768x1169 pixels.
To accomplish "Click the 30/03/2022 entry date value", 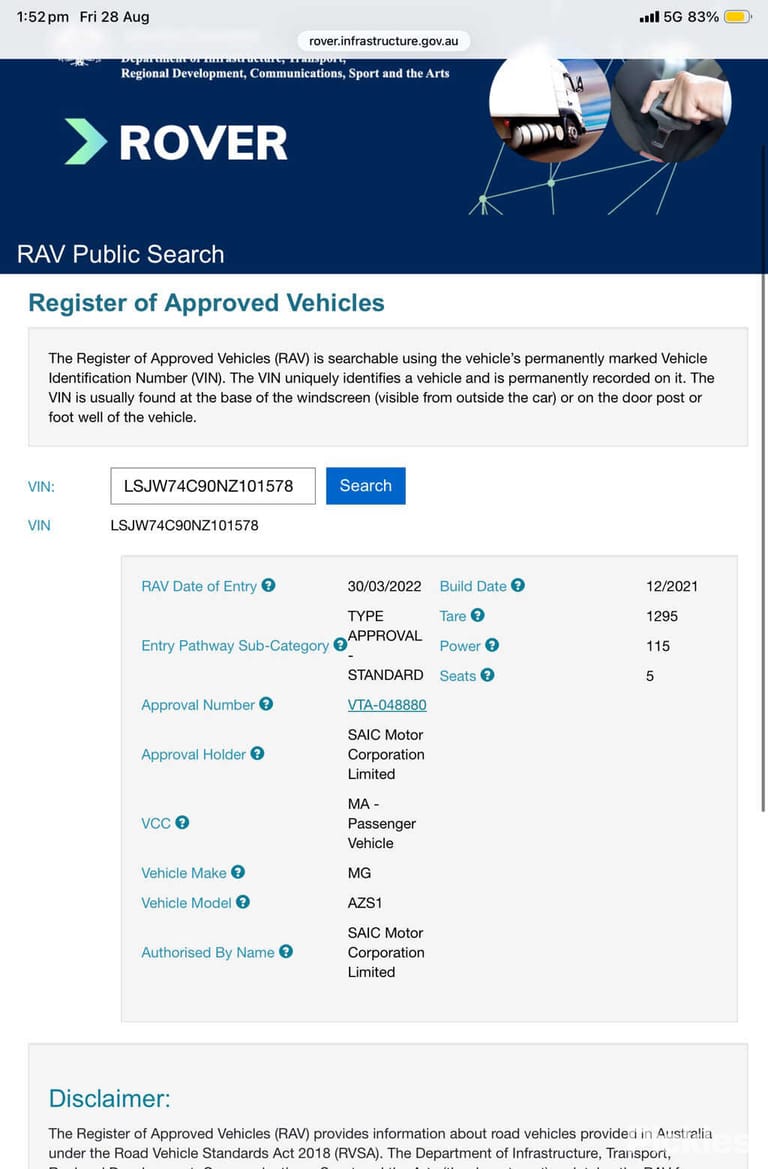I will pos(385,586).
